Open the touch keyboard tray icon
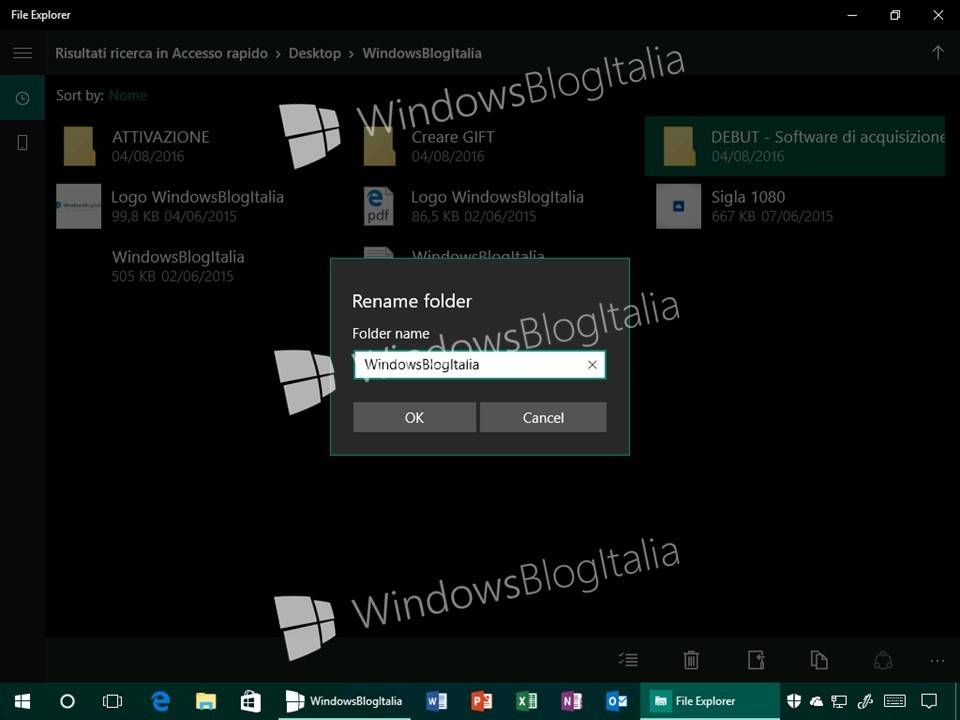Viewport: 960px width, 720px height. click(x=895, y=701)
